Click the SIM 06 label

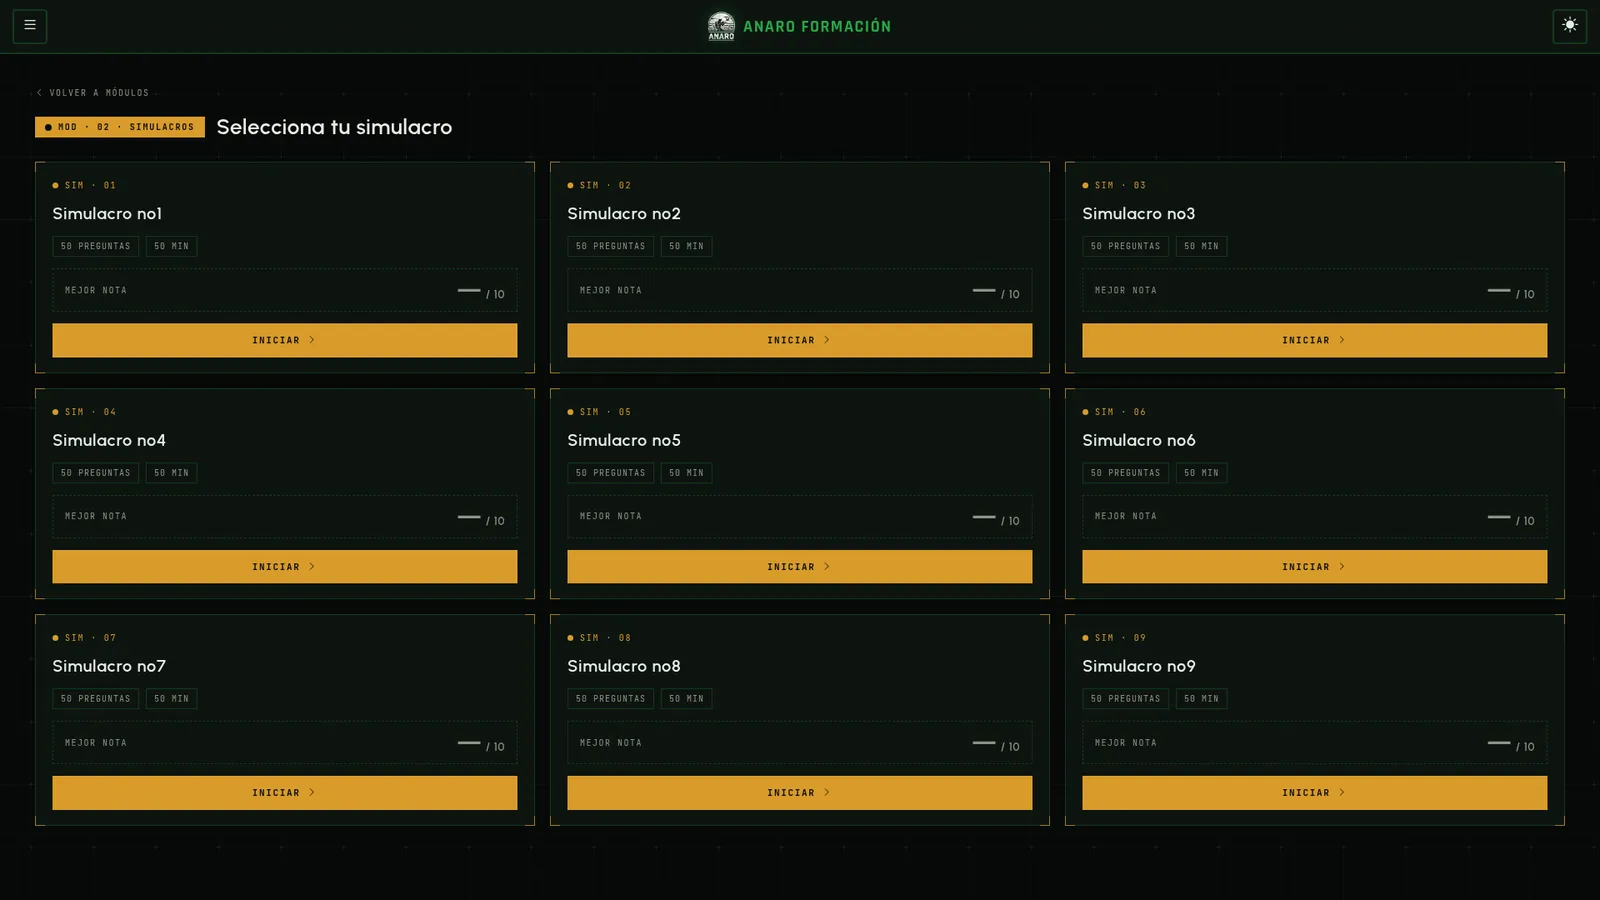click(1115, 412)
